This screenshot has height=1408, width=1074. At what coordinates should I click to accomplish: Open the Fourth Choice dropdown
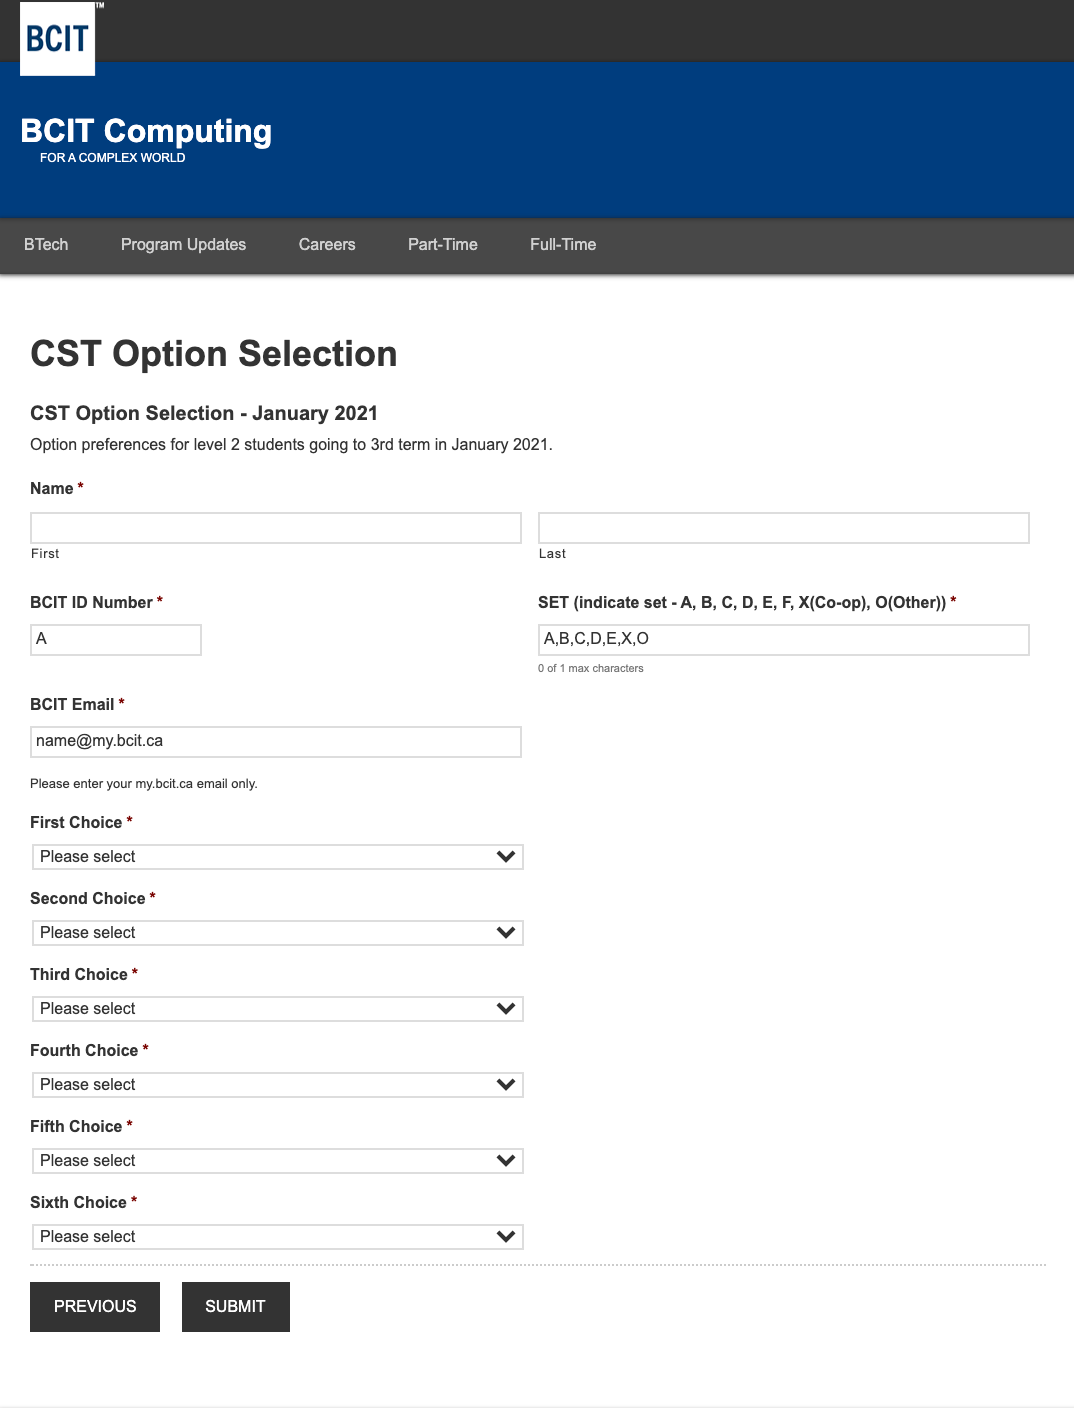point(277,1085)
